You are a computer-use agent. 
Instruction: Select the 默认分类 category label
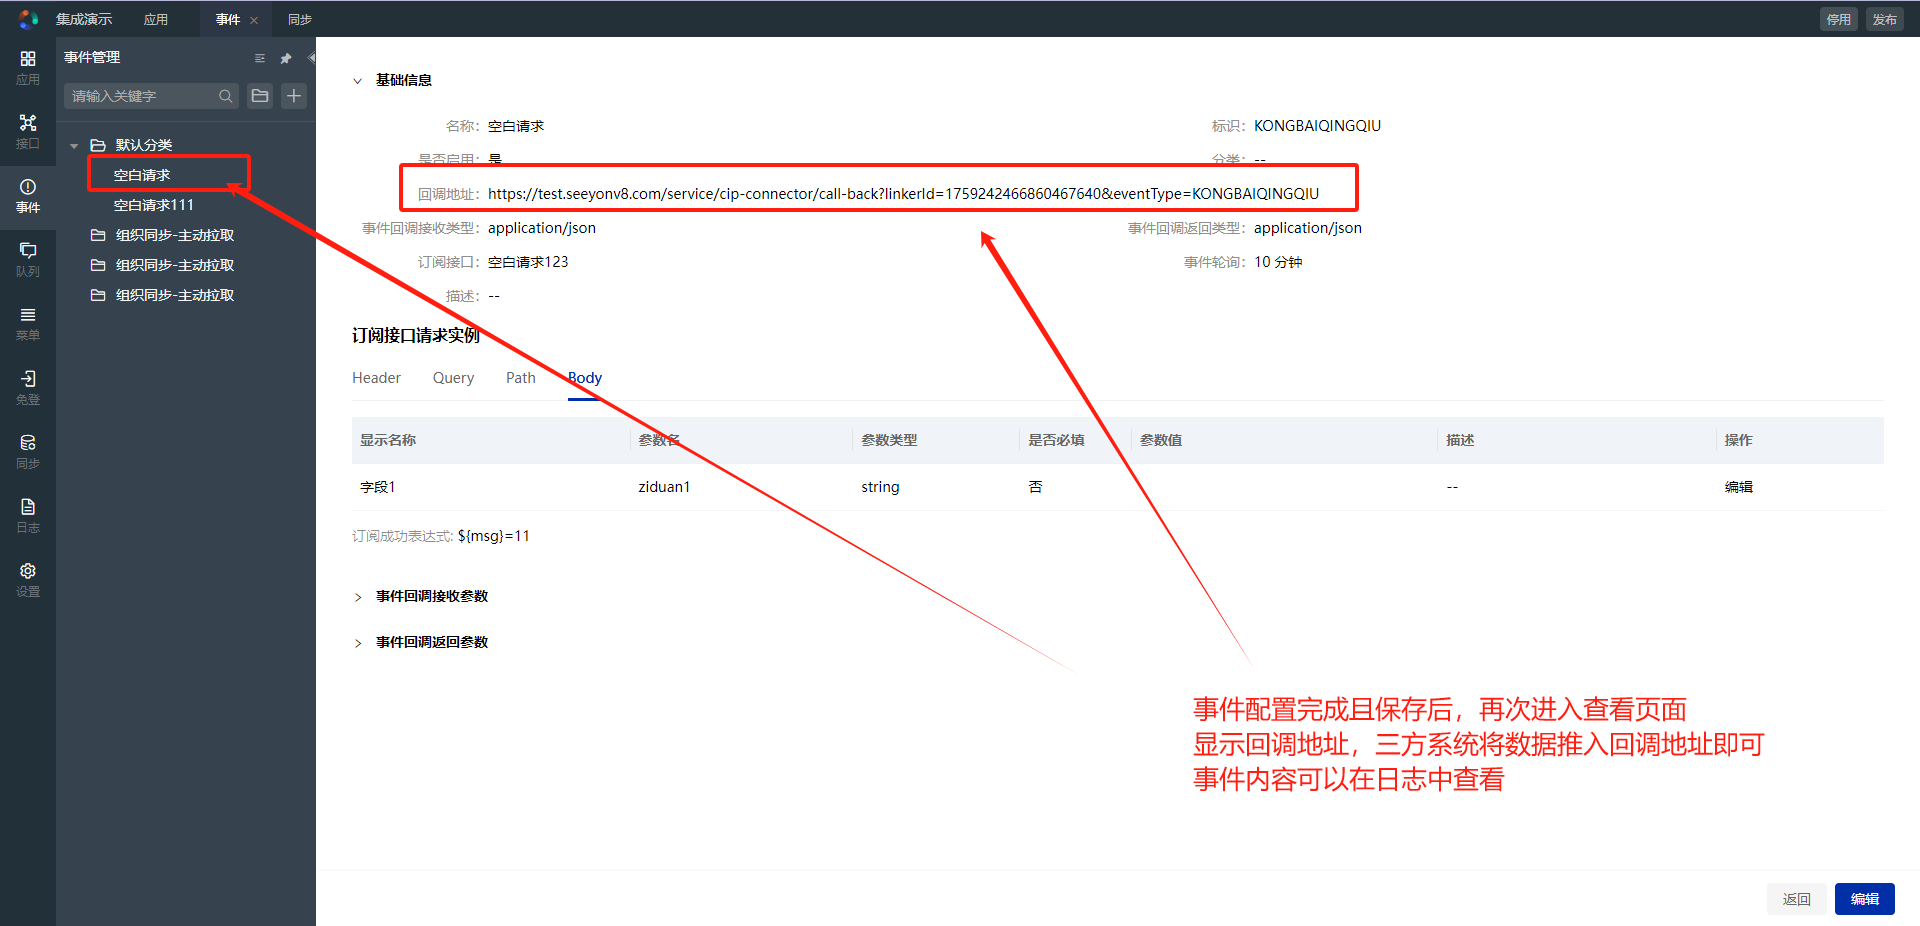[x=144, y=145]
